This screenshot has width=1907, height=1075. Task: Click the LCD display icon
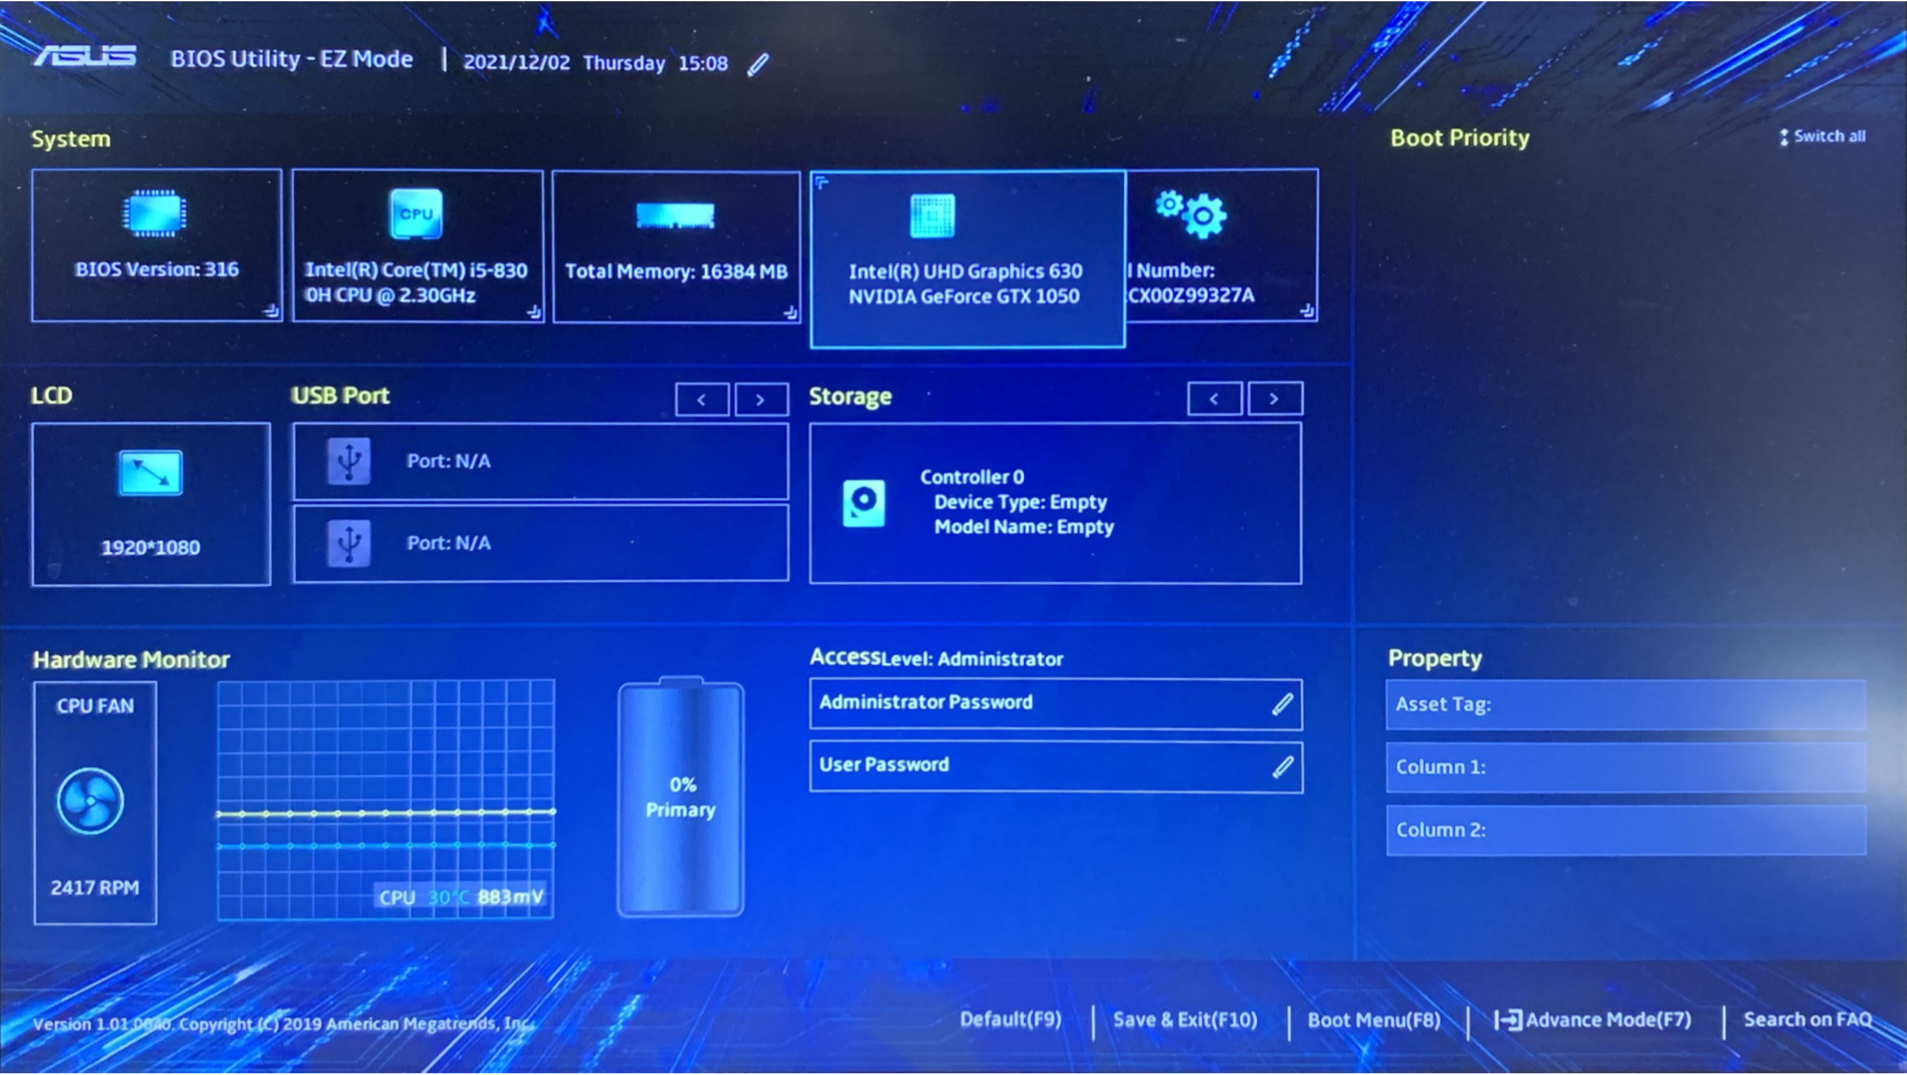pyautogui.click(x=150, y=473)
